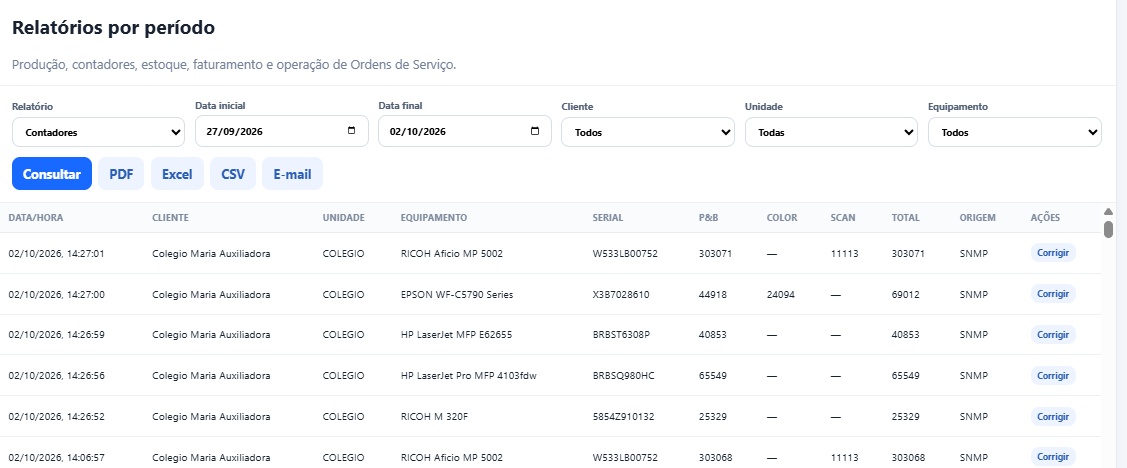Export the report as PDF
1127x468 pixels.
[x=121, y=174]
